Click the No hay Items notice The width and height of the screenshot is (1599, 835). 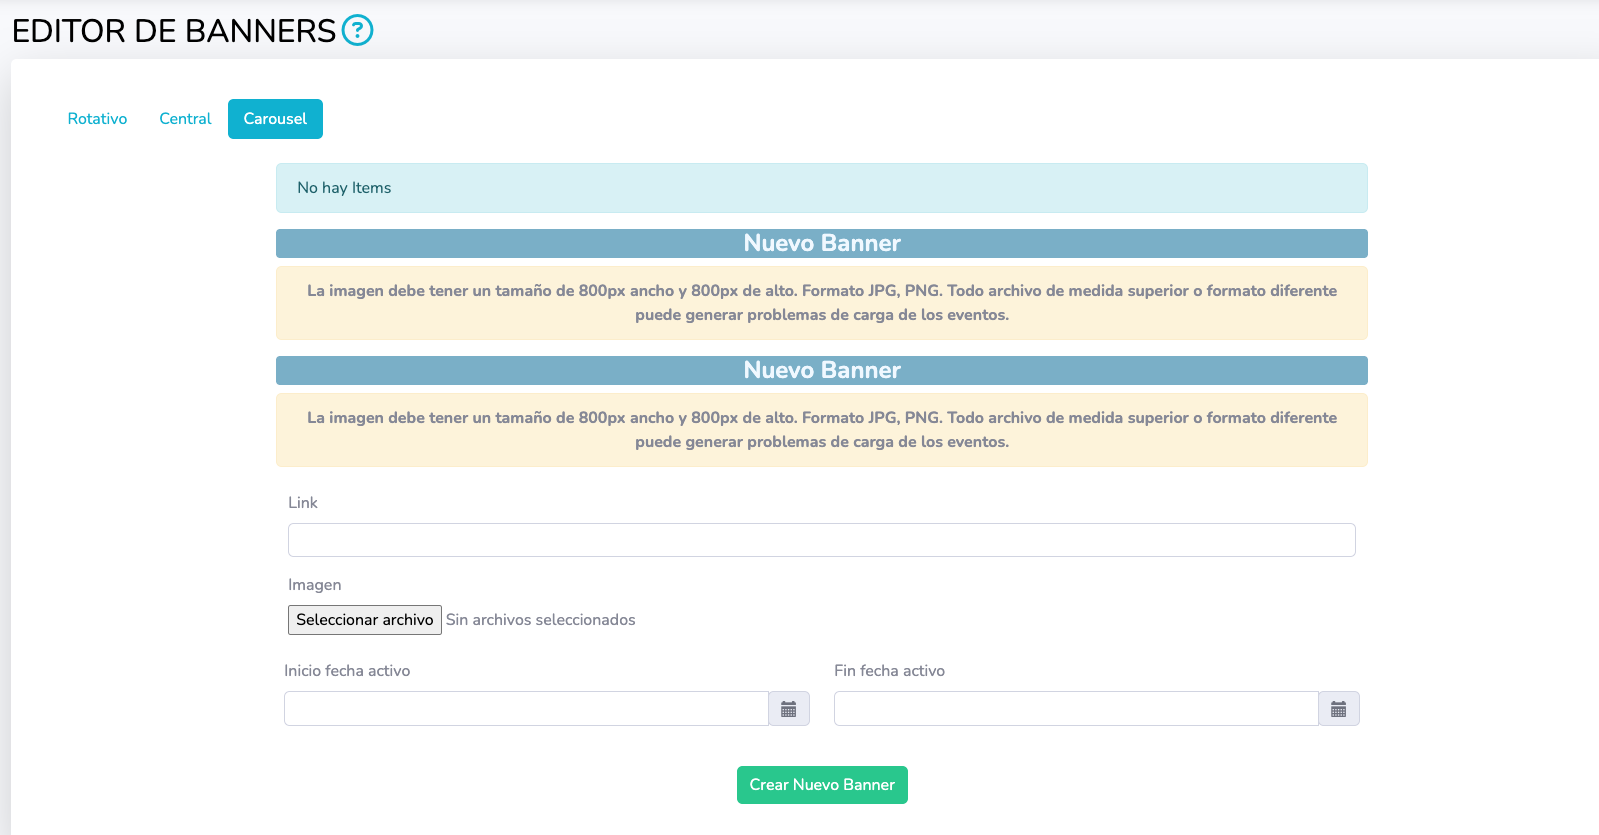click(x=821, y=188)
